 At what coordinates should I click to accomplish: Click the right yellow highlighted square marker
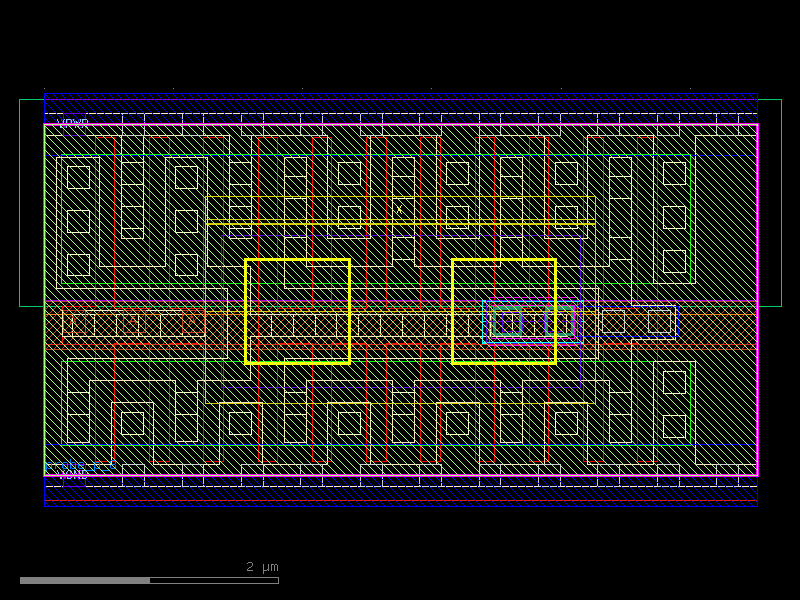[504, 311]
